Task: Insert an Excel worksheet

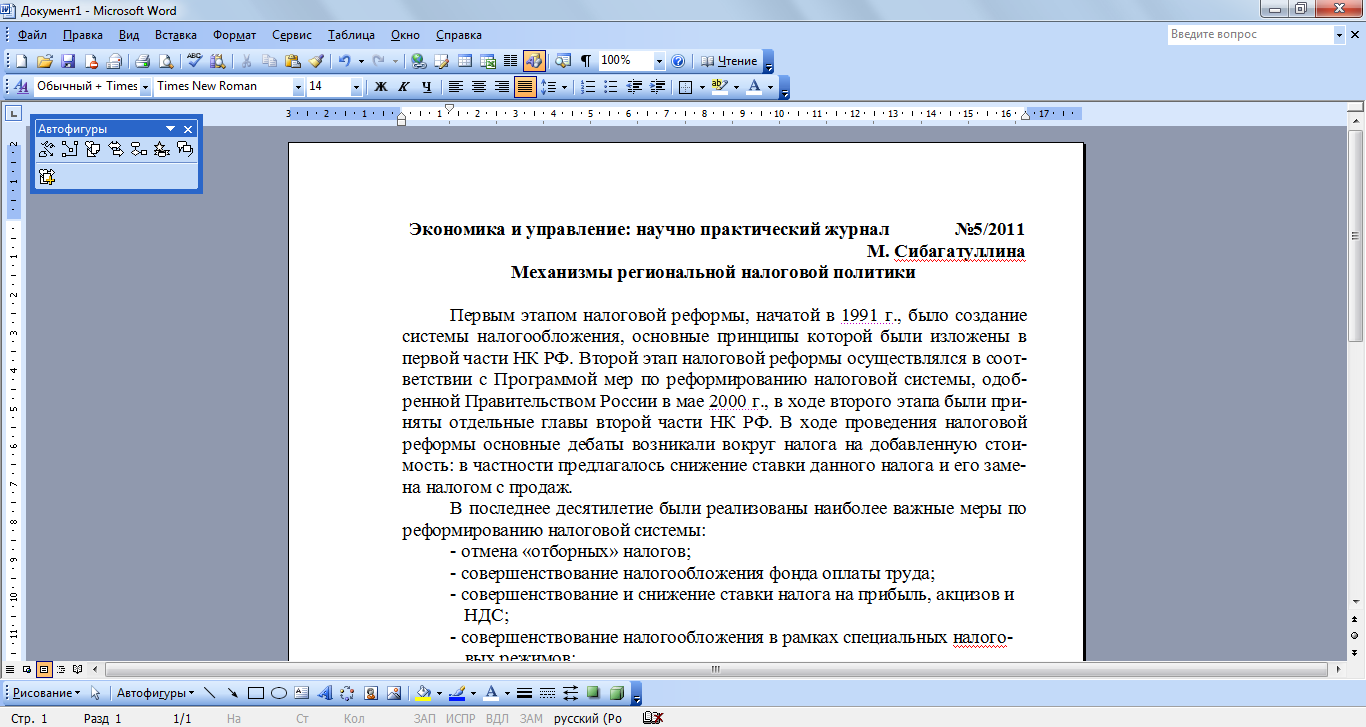Action: pos(487,61)
